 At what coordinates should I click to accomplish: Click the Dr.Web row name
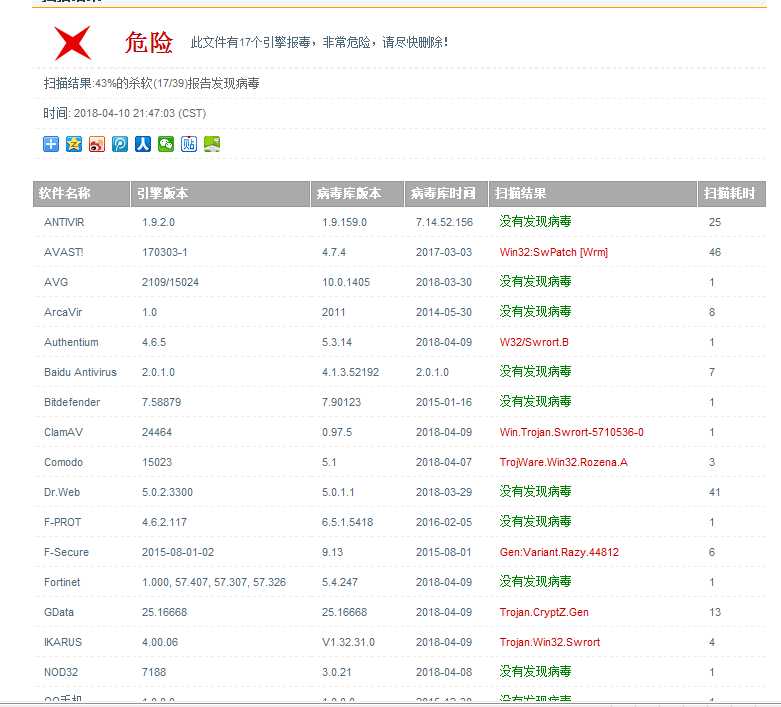[x=62, y=492]
